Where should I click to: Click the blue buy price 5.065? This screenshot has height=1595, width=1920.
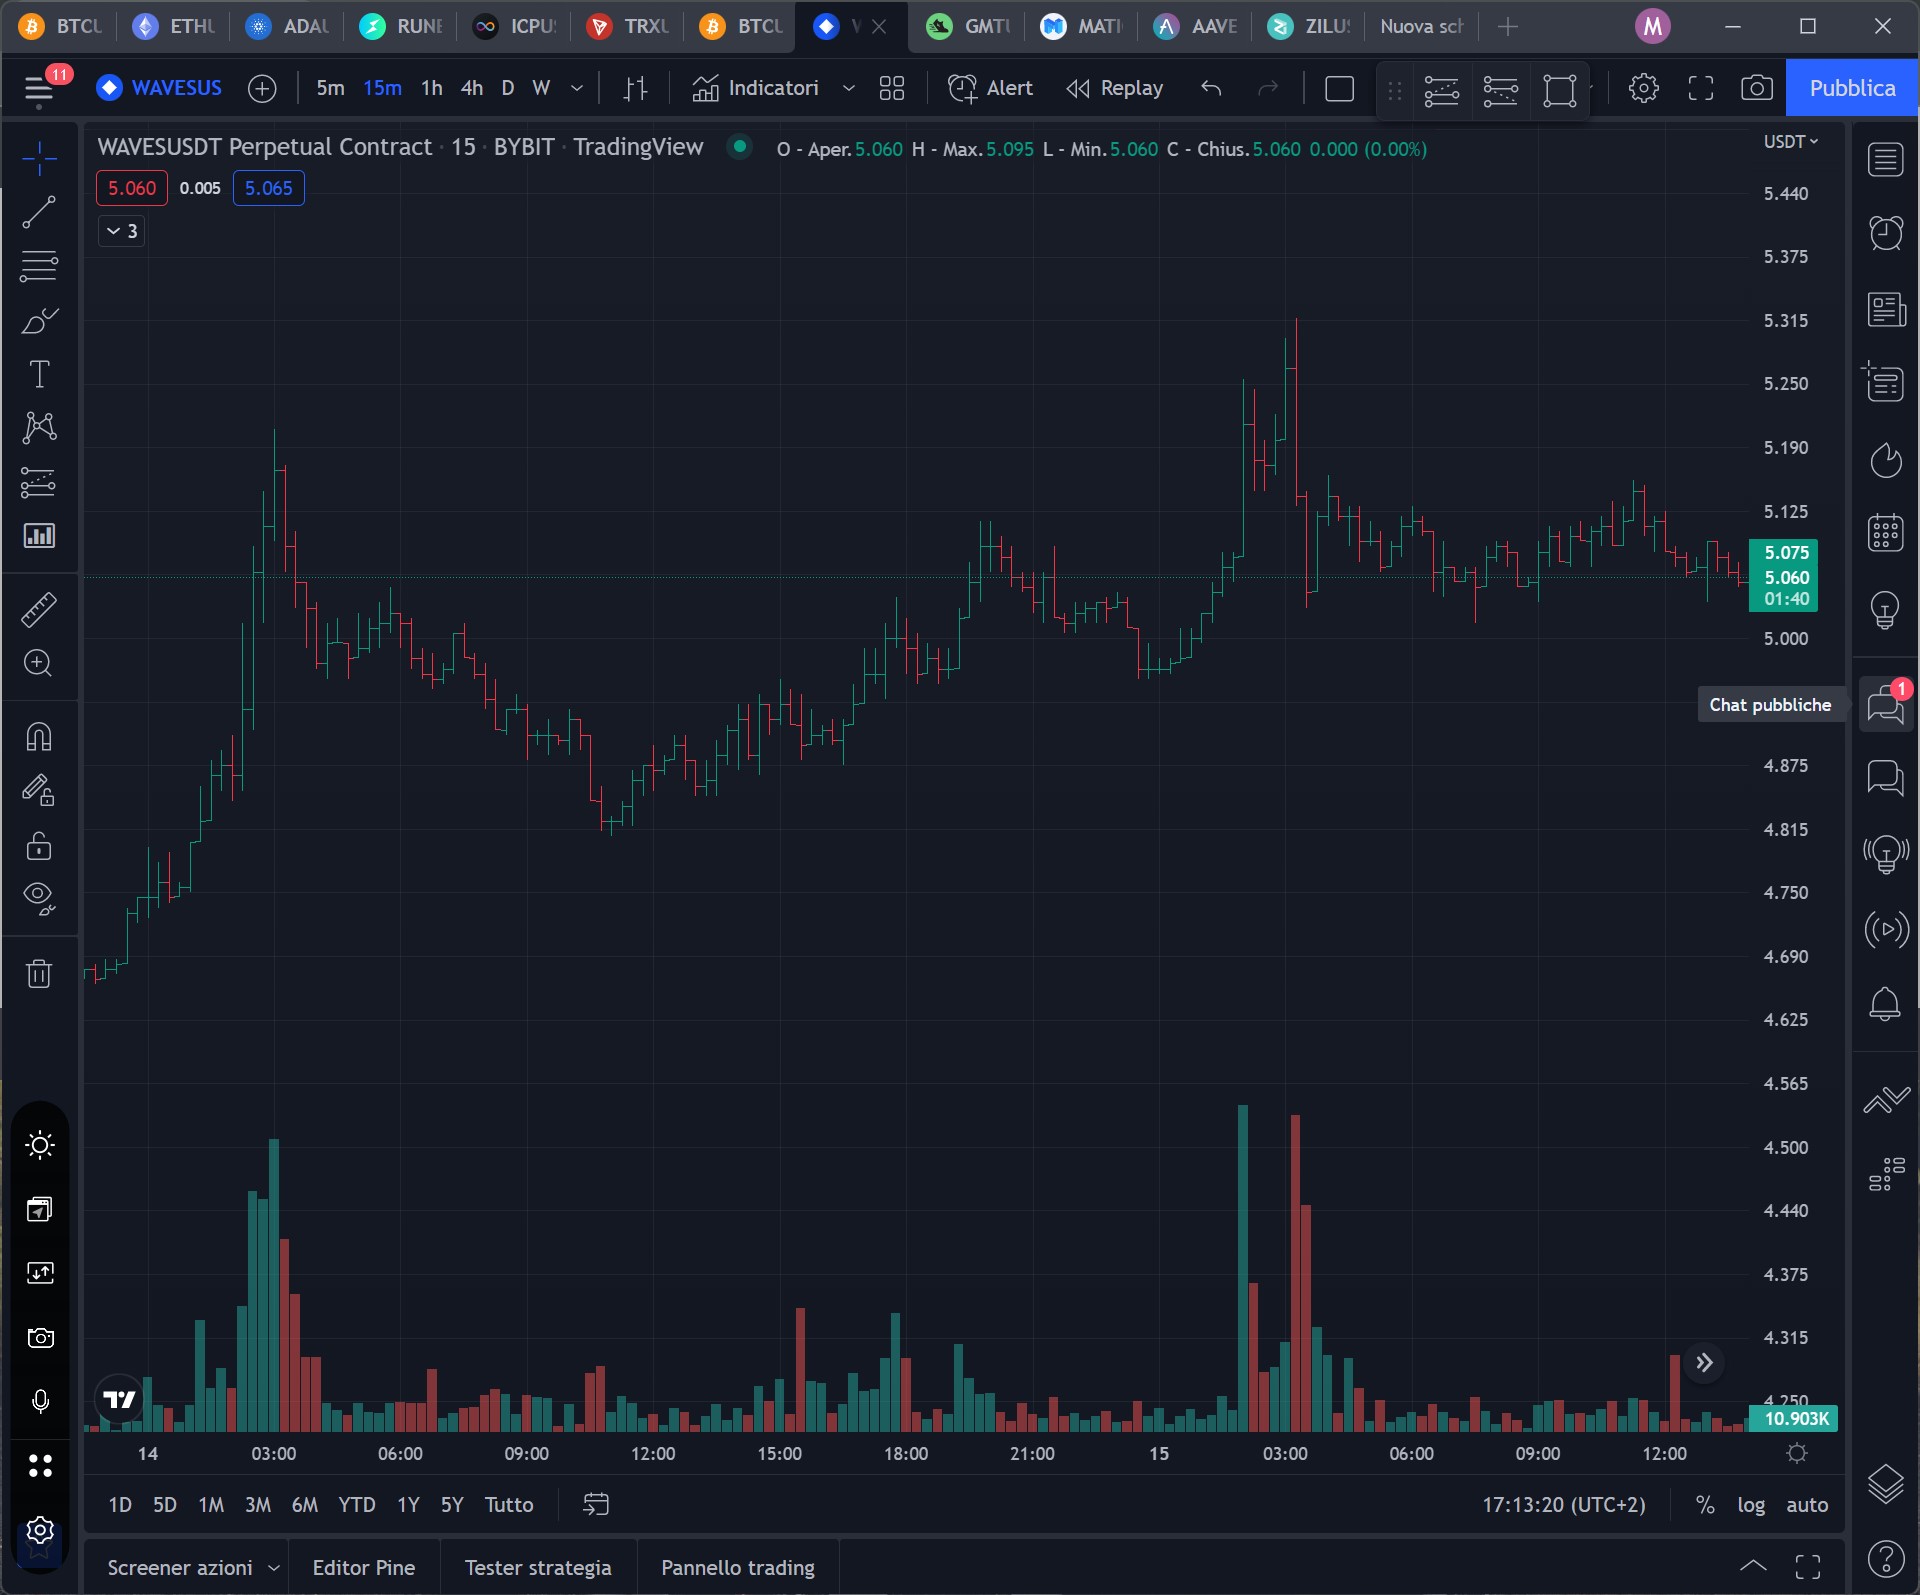click(x=269, y=188)
